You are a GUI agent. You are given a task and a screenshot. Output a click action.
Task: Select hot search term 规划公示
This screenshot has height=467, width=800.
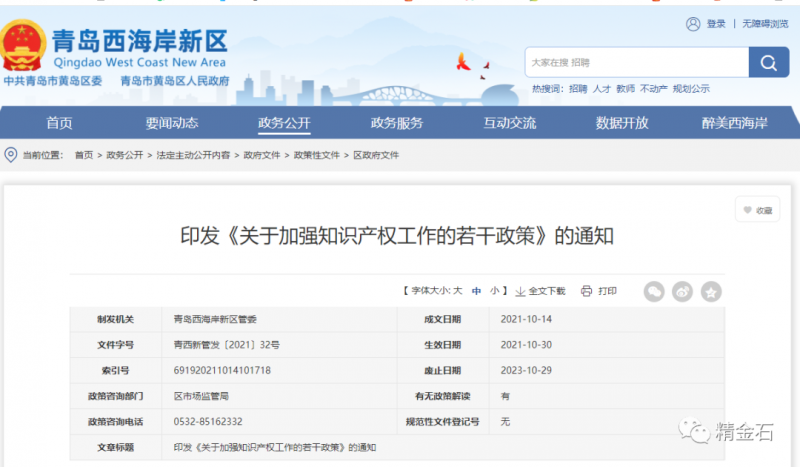pyautogui.click(x=691, y=89)
